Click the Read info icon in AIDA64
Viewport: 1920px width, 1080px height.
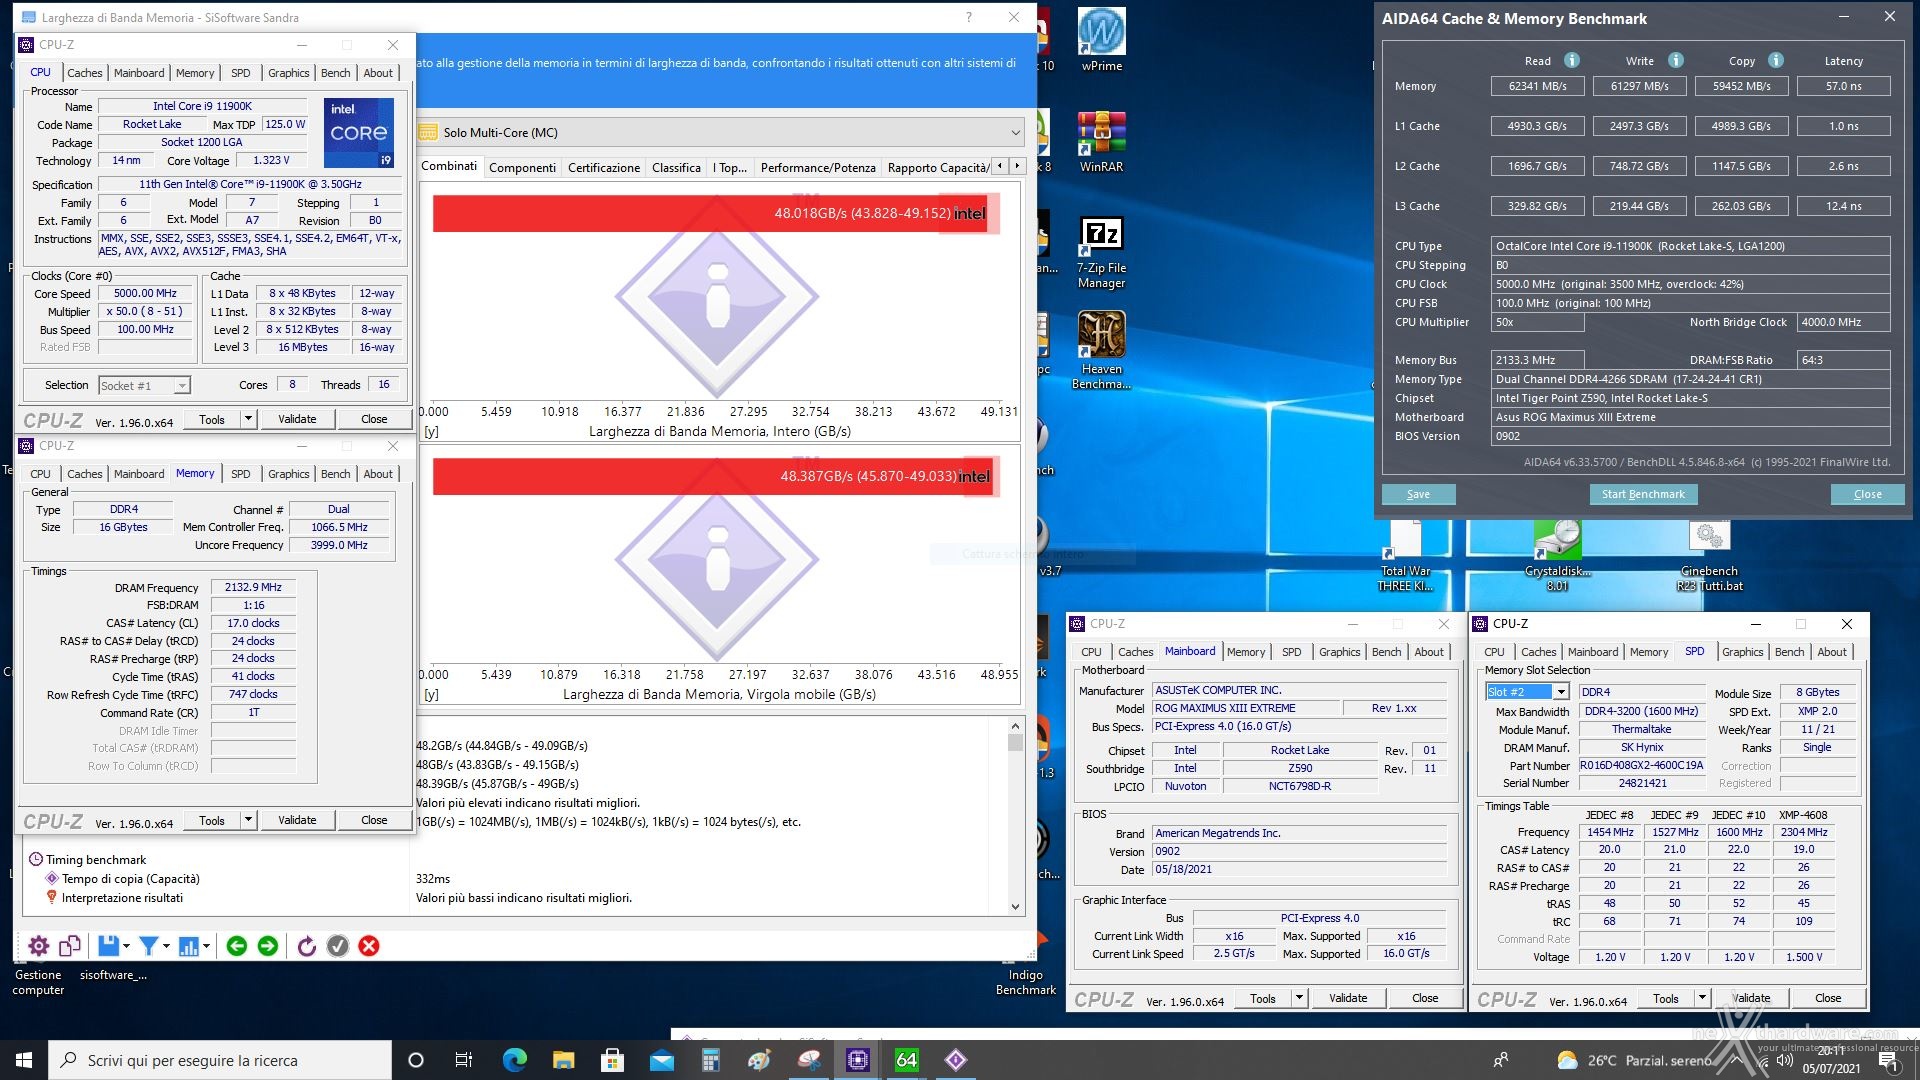click(1572, 60)
